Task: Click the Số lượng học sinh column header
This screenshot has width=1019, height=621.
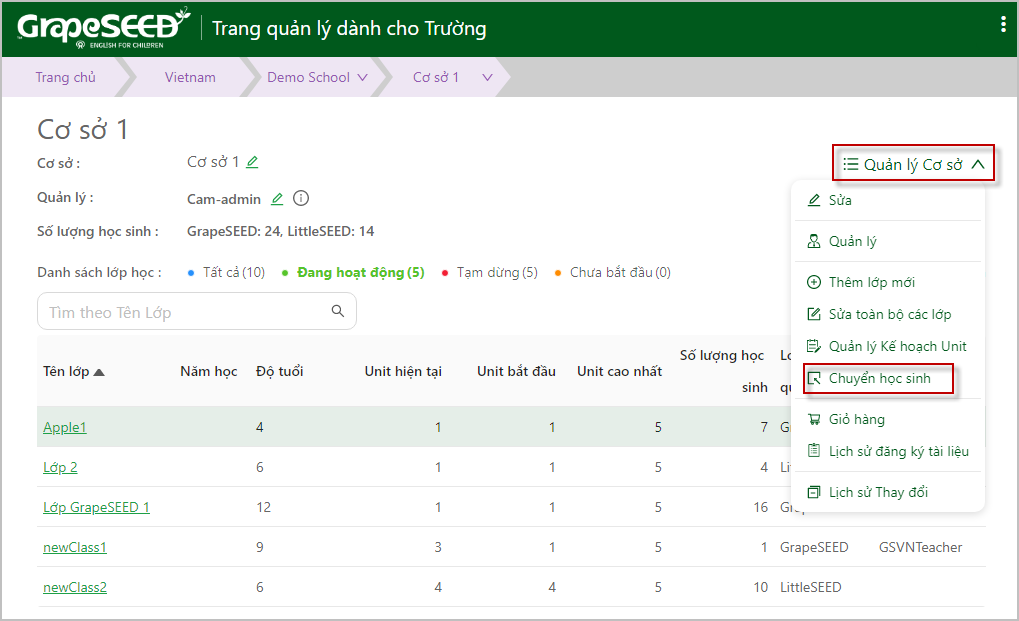Action: pos(723,371)
